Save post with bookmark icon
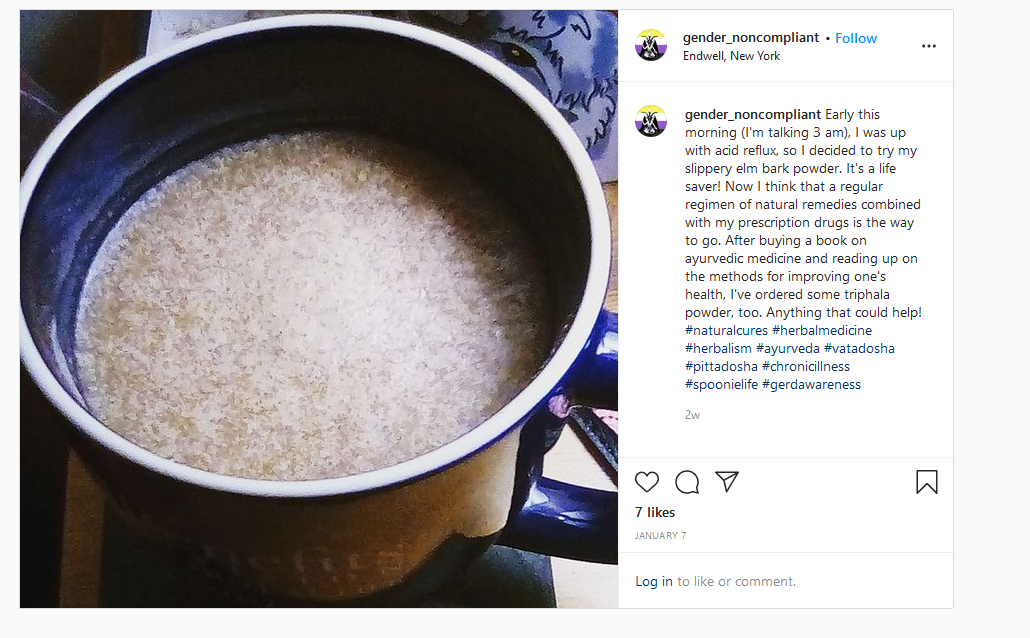 click(x=927, y=482)
